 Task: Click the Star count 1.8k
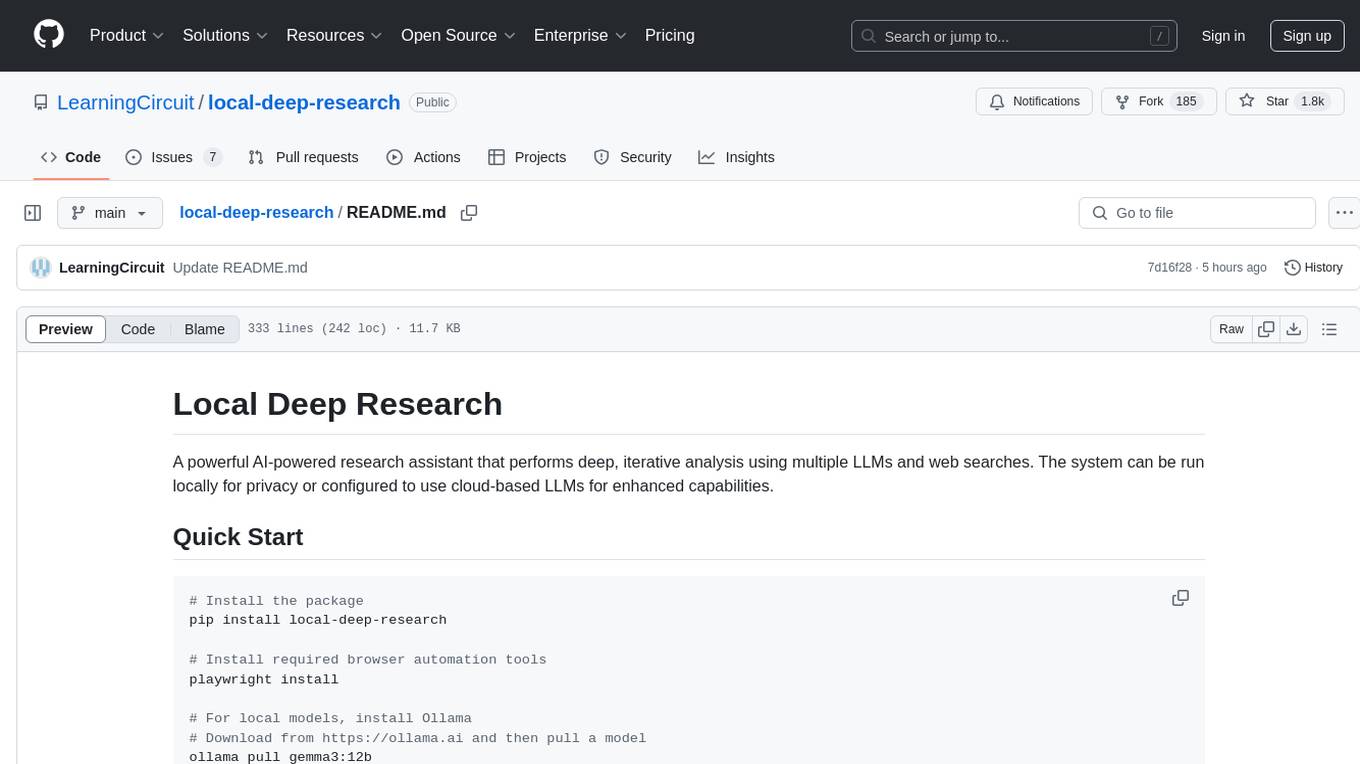(x=1311, y=102)
